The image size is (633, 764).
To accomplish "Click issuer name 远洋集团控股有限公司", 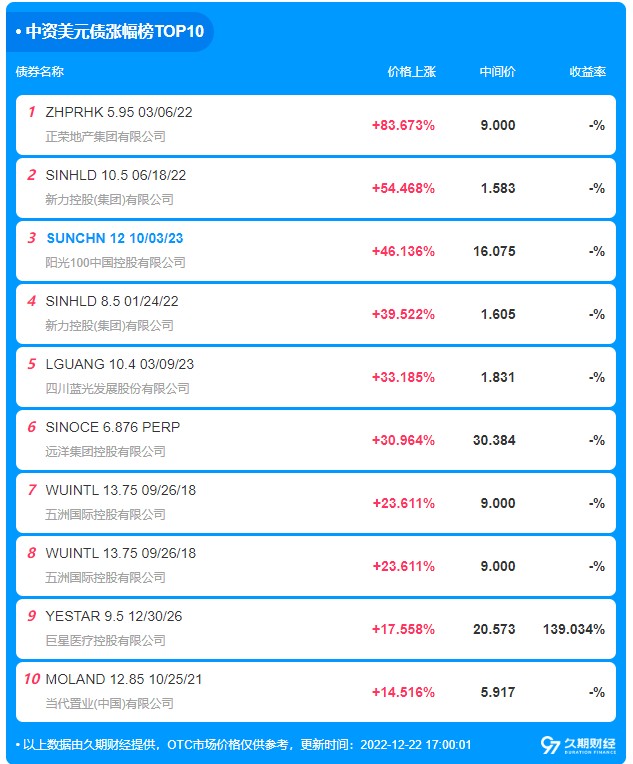I will click(105, 452).
